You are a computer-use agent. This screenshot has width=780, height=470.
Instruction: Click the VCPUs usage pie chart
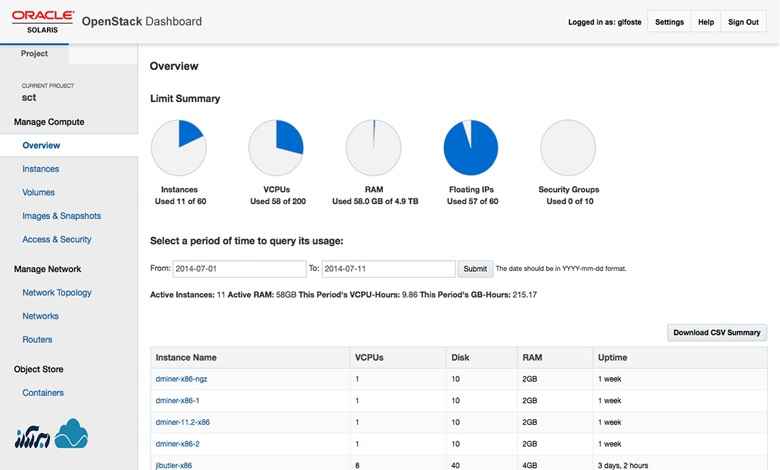click(276, 147)
